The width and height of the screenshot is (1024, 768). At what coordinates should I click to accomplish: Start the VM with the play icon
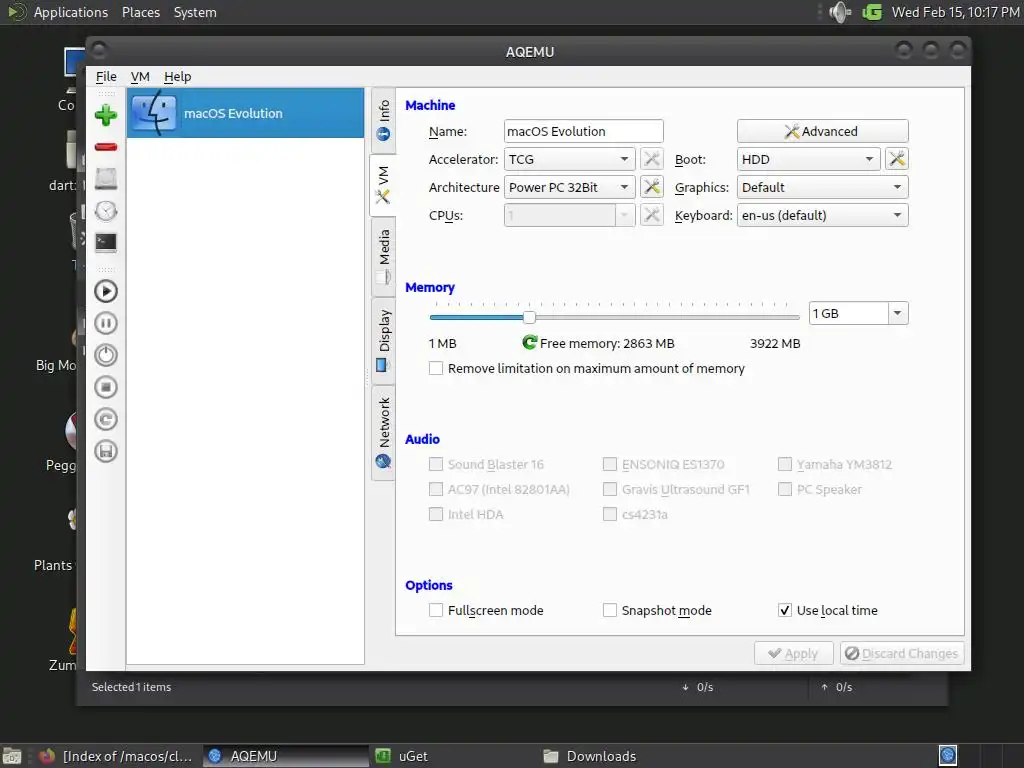point(106,291)
